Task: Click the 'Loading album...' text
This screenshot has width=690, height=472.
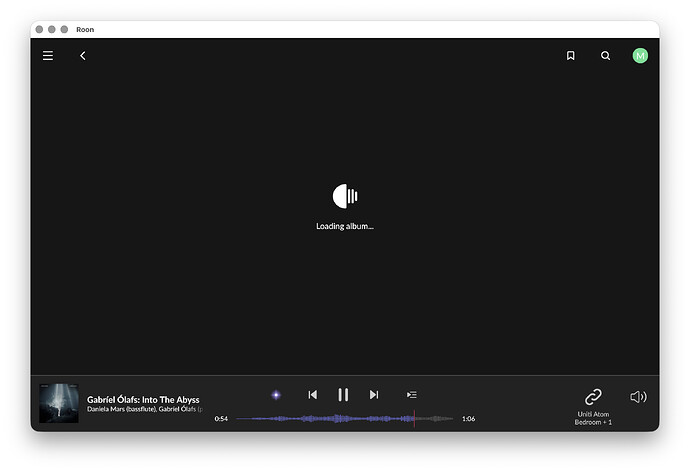Action: pyautogui.click(x=345, y=226)
